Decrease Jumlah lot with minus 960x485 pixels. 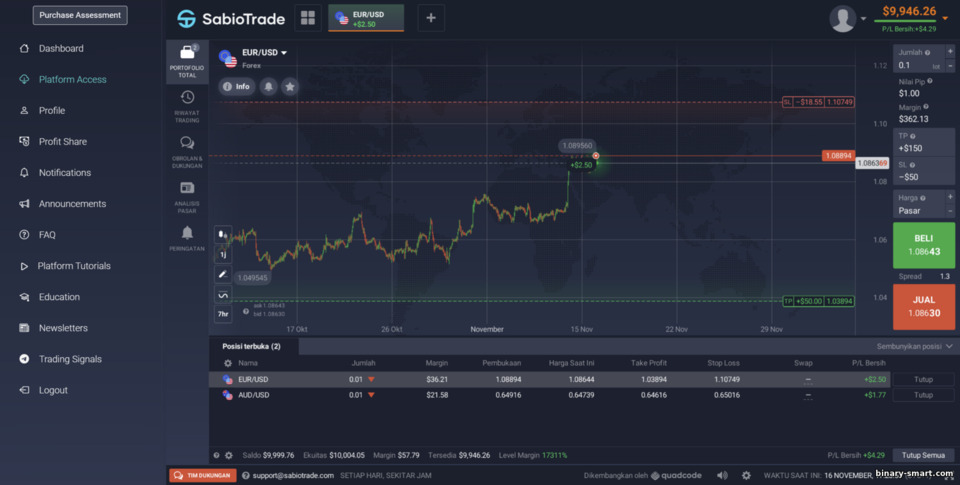[950, 66]
